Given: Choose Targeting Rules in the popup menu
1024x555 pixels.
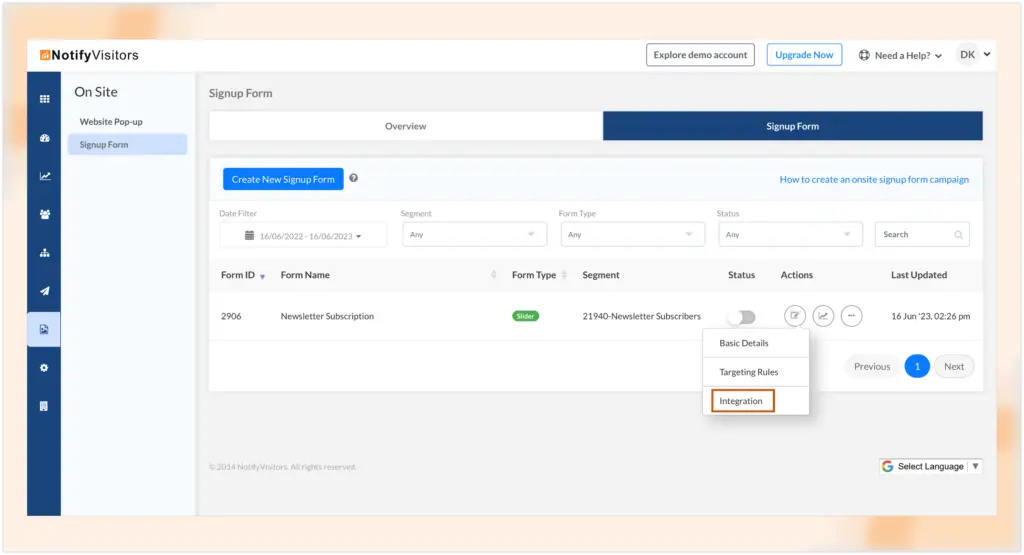Looking at the screenshot, I should point(748,372).
